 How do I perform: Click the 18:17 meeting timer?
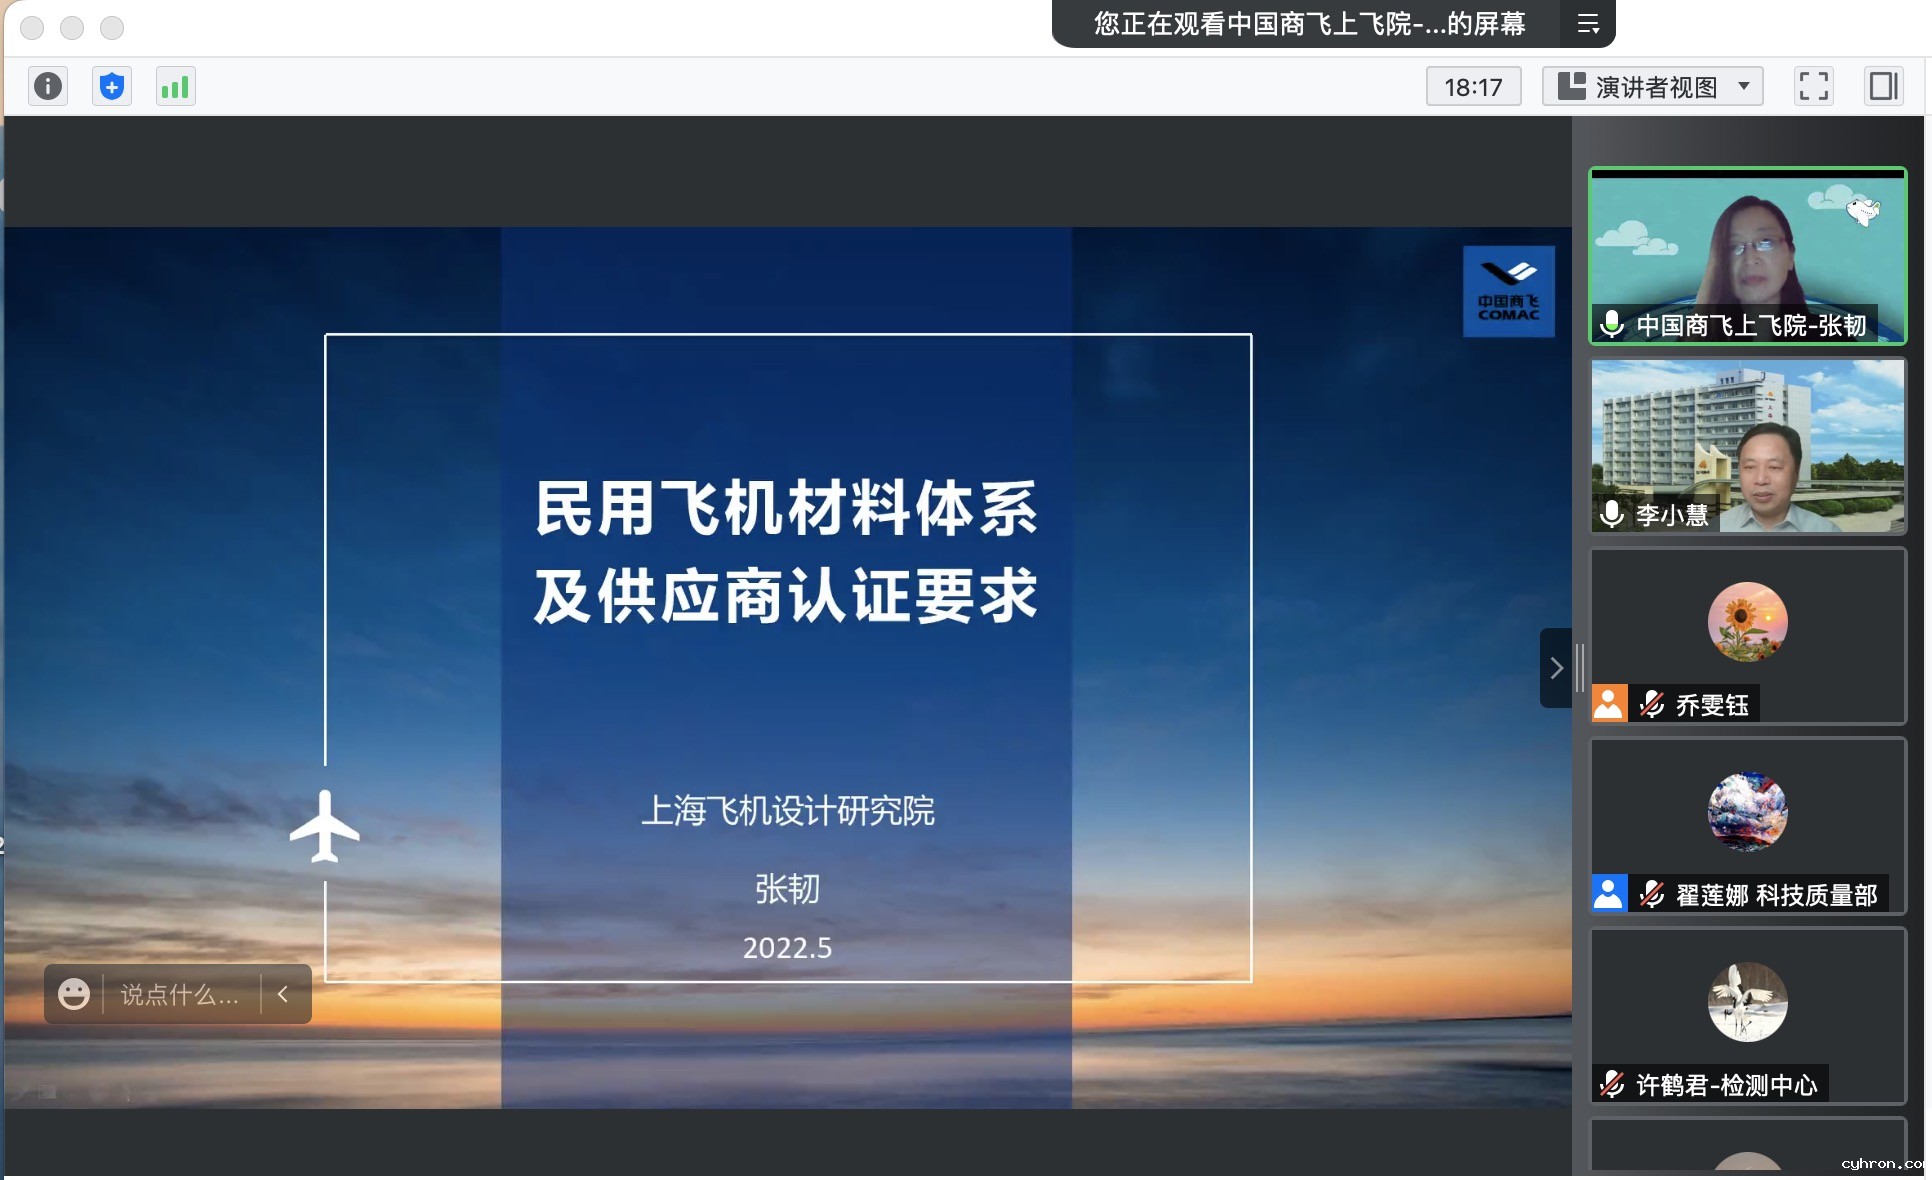pos(1472,87)
